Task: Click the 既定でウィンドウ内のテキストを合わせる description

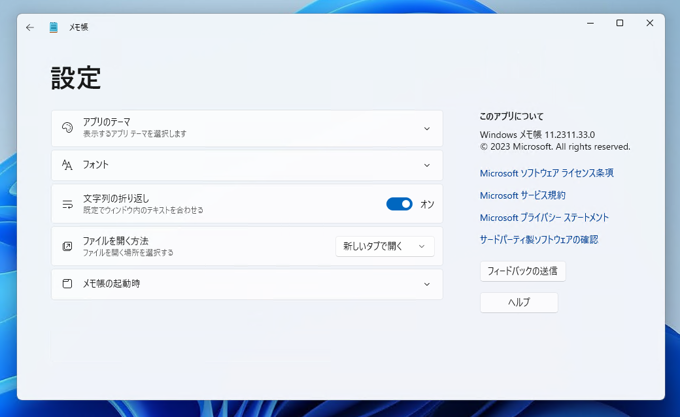Action: [x=143, y=210]
